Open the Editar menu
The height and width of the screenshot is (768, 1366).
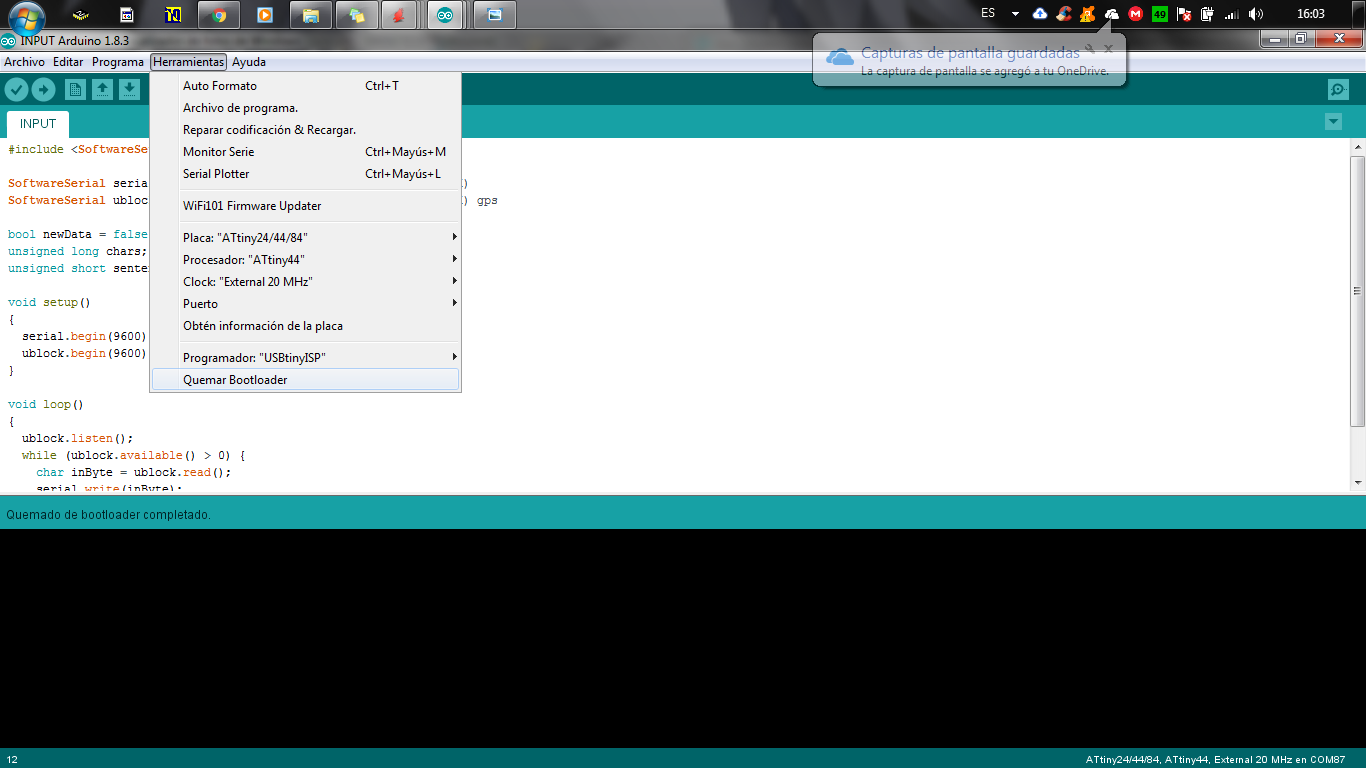(x=68, y=62)
